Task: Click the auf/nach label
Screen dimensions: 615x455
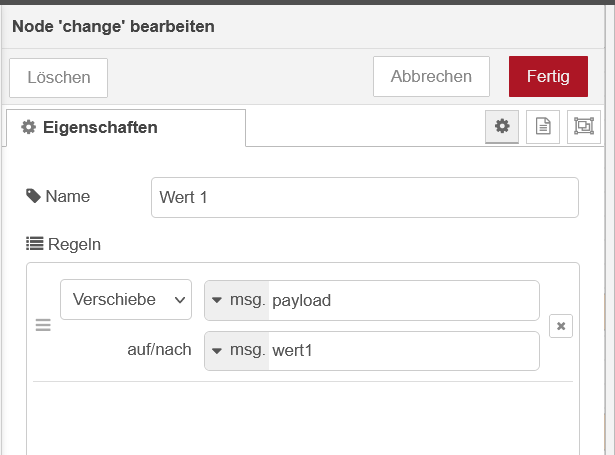Action: tap(159, 349)
